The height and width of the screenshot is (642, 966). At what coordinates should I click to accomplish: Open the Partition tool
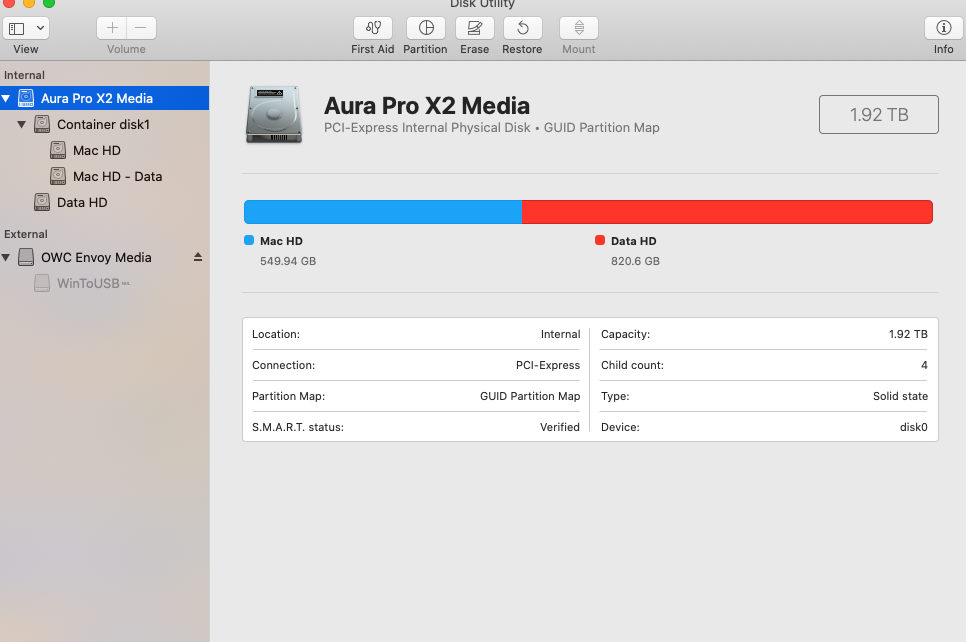[426, 28]
